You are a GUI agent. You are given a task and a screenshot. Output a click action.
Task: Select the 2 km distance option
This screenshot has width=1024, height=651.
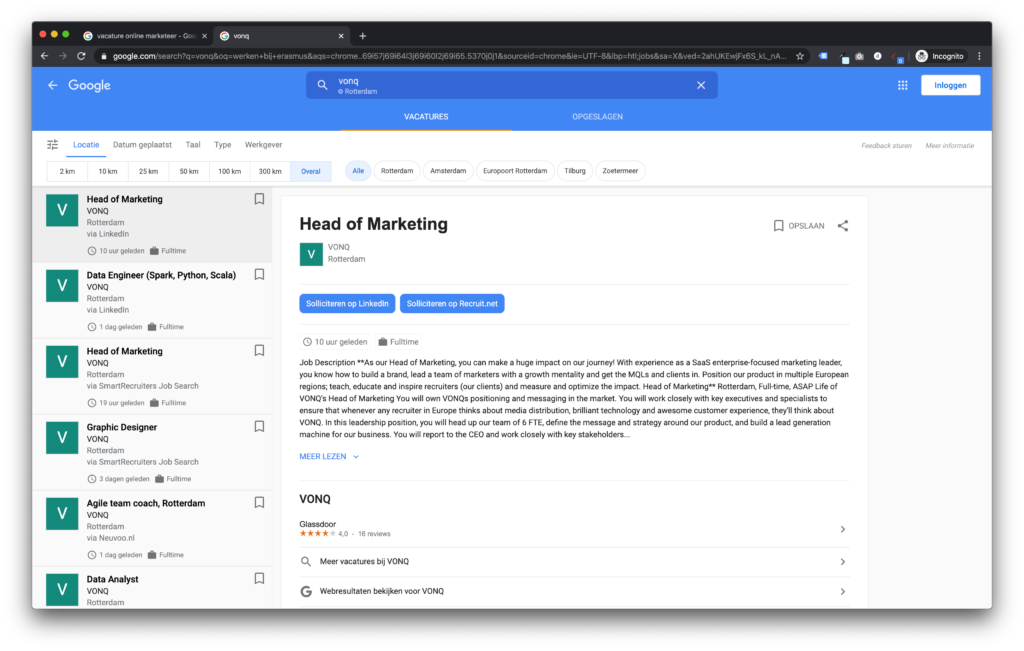pos(67,171)
